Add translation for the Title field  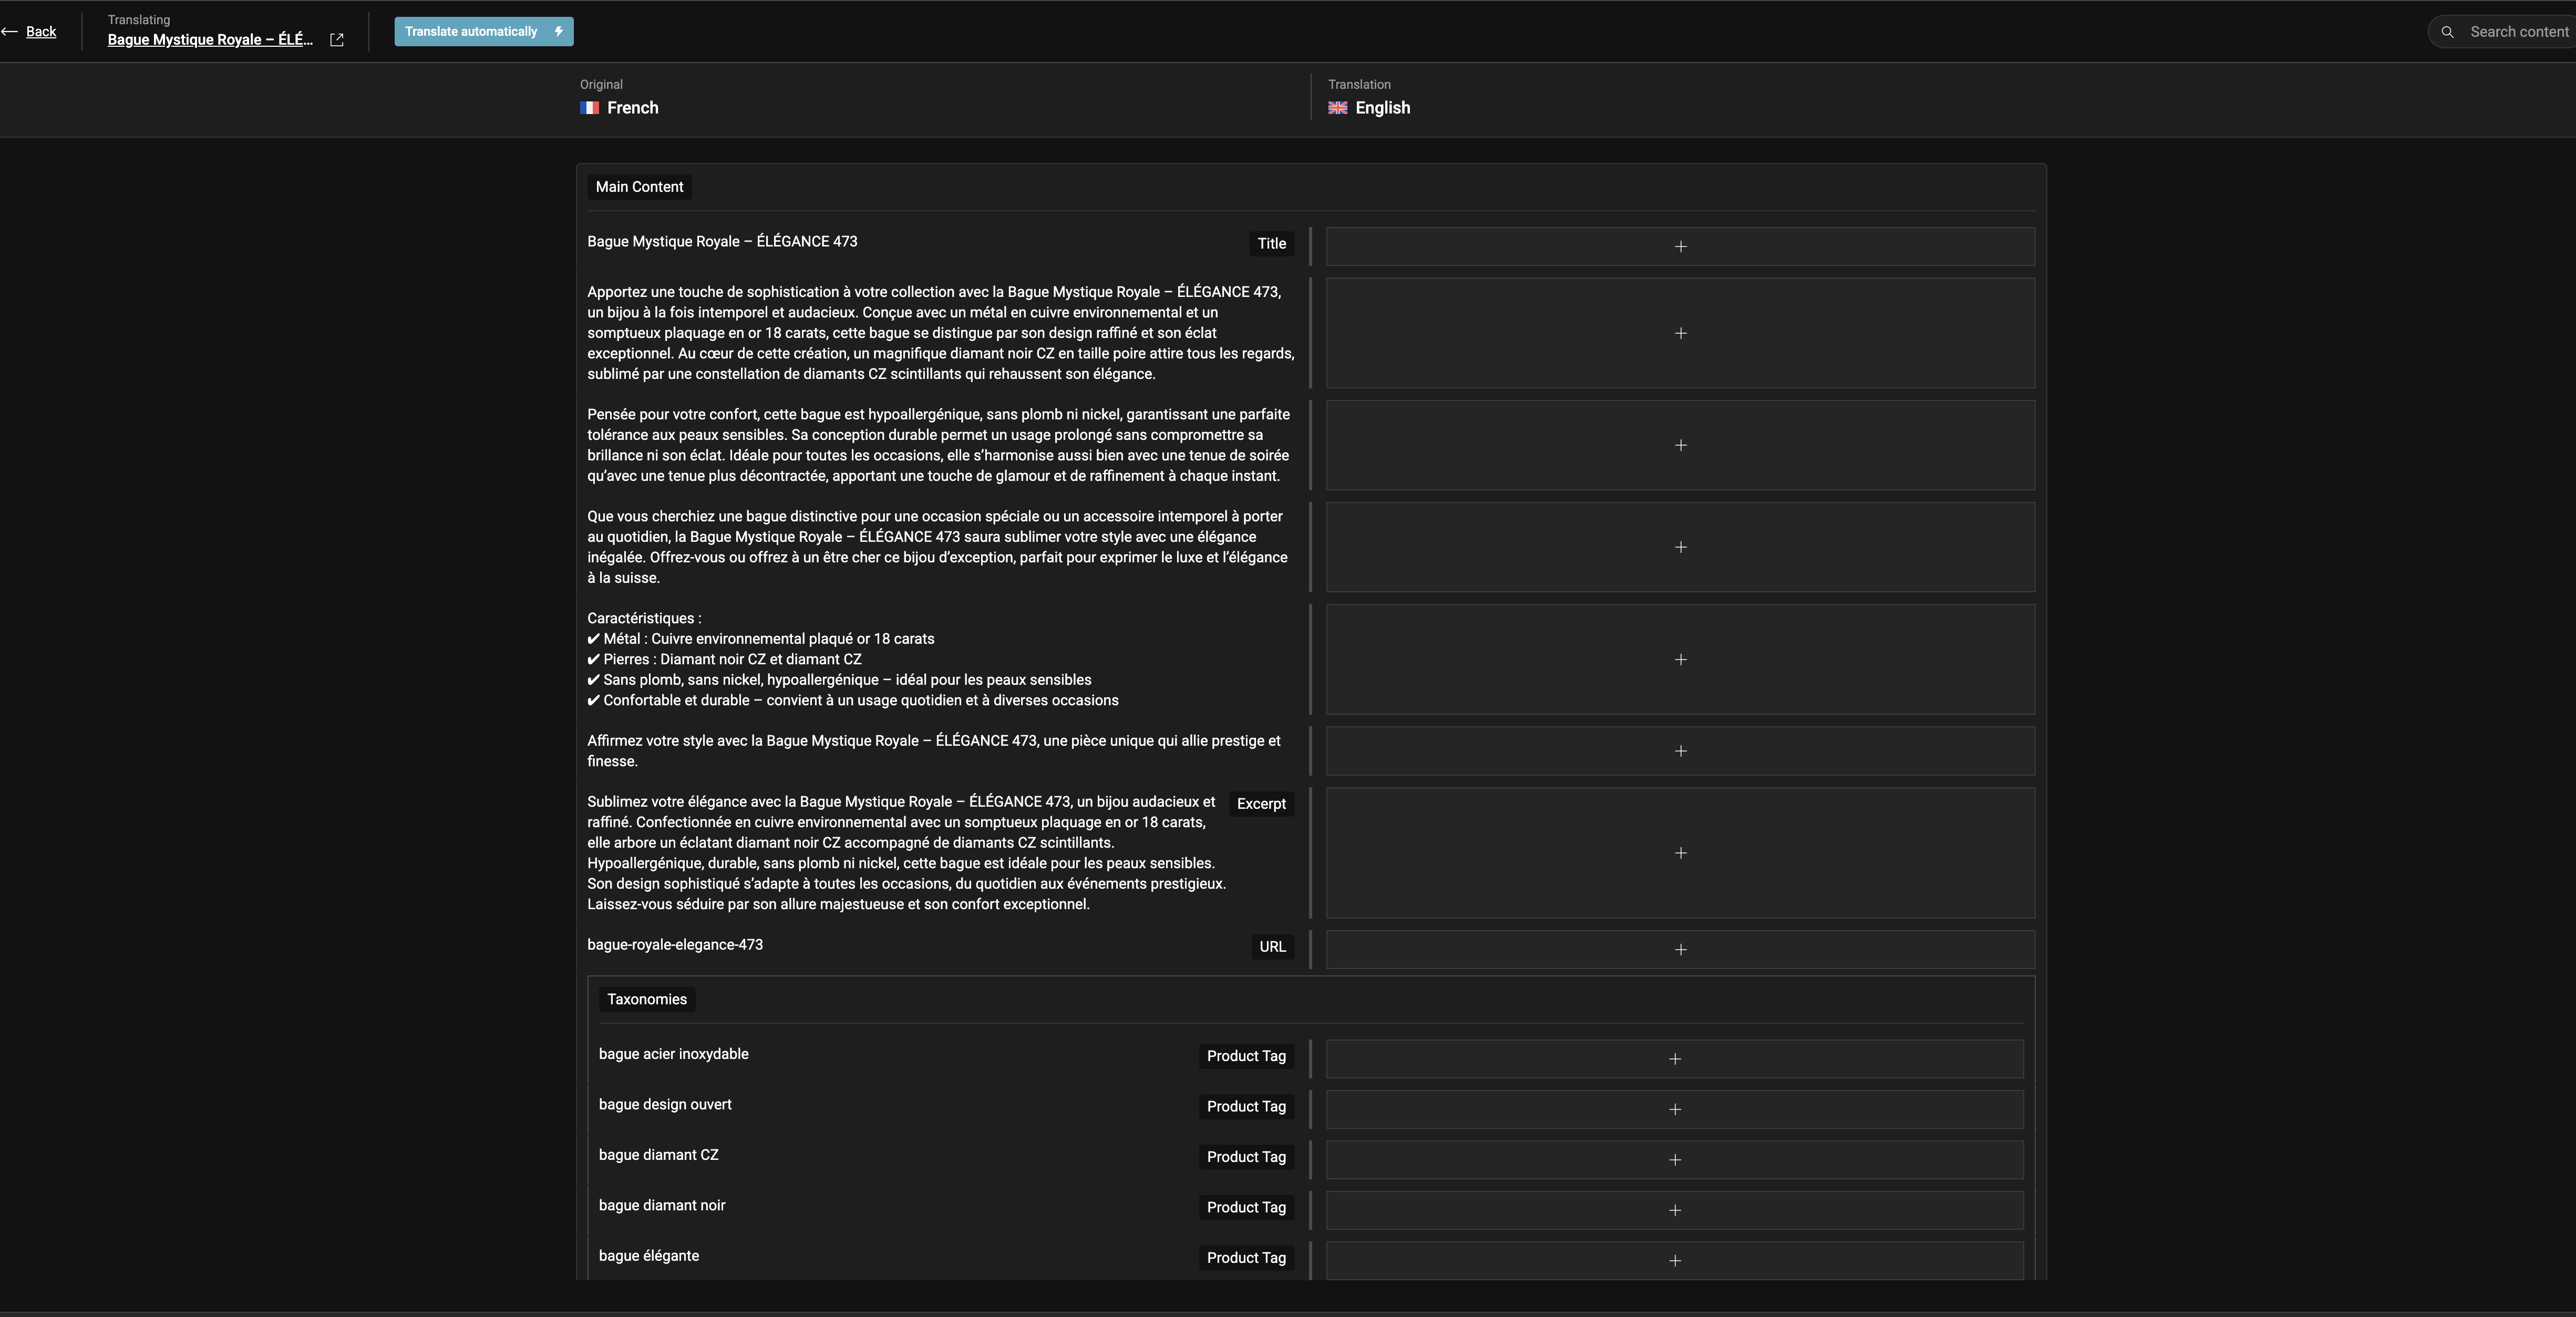1680,246
